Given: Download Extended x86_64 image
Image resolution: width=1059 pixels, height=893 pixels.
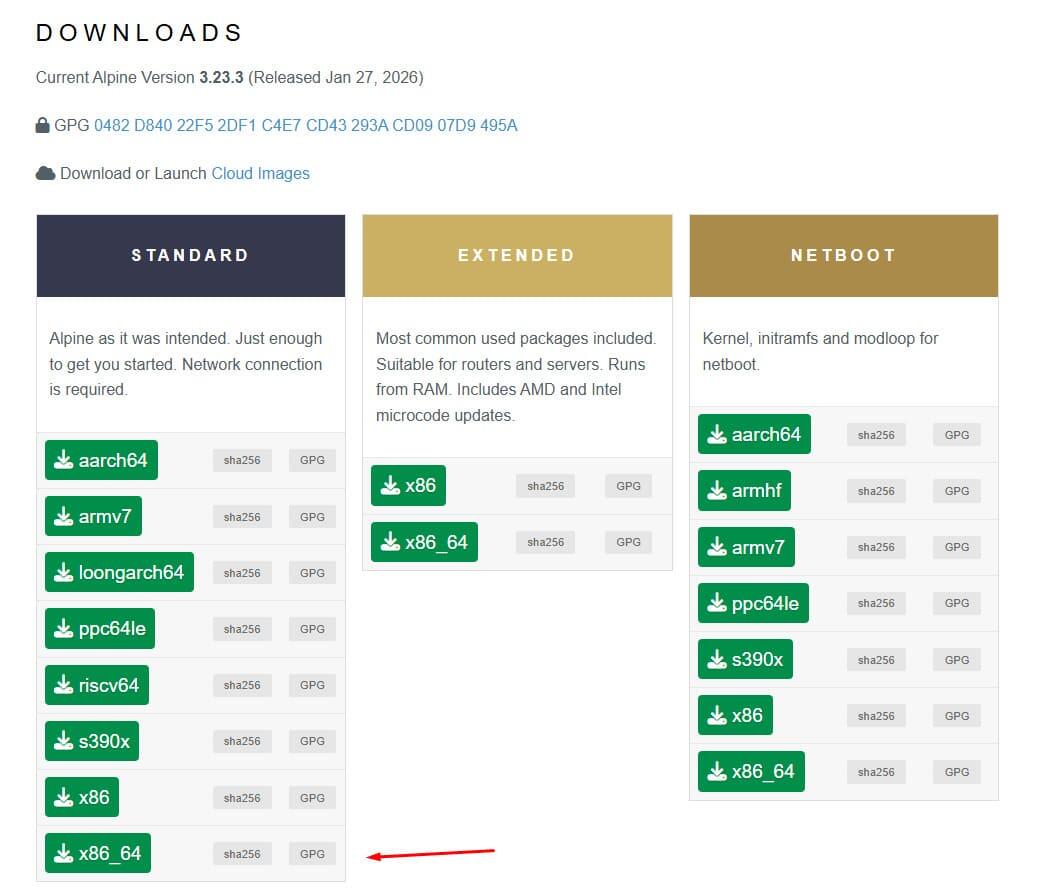Looking at the screenshot, I should 424,541.
